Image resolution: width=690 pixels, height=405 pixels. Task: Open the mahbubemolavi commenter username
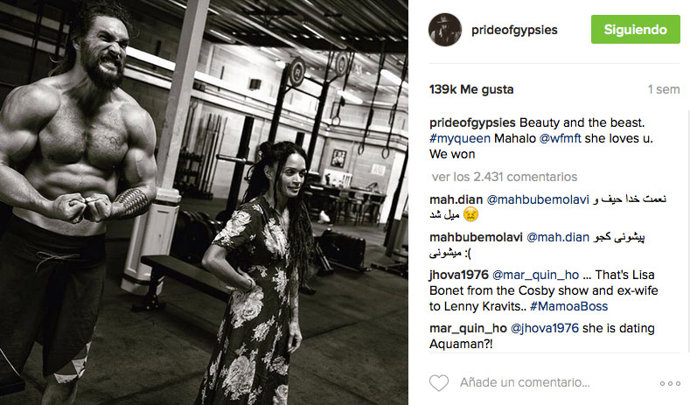(476, 237)
